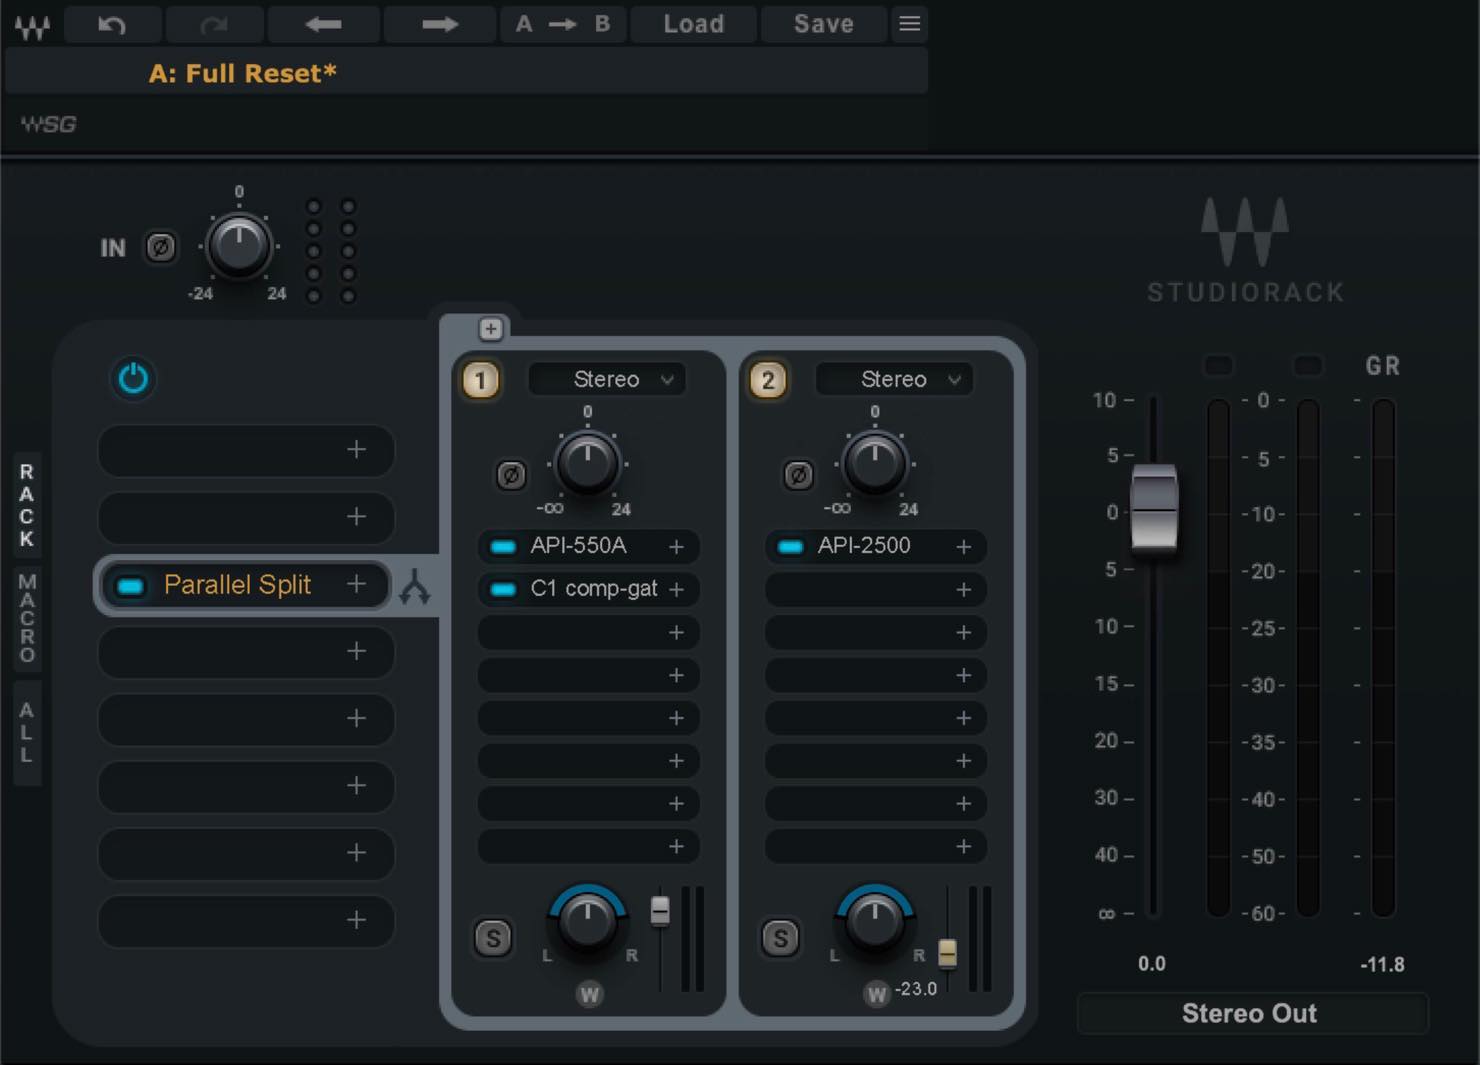Click the -11.8 gain reduction value
1480x1065 pixels.
click(1382, 965)
